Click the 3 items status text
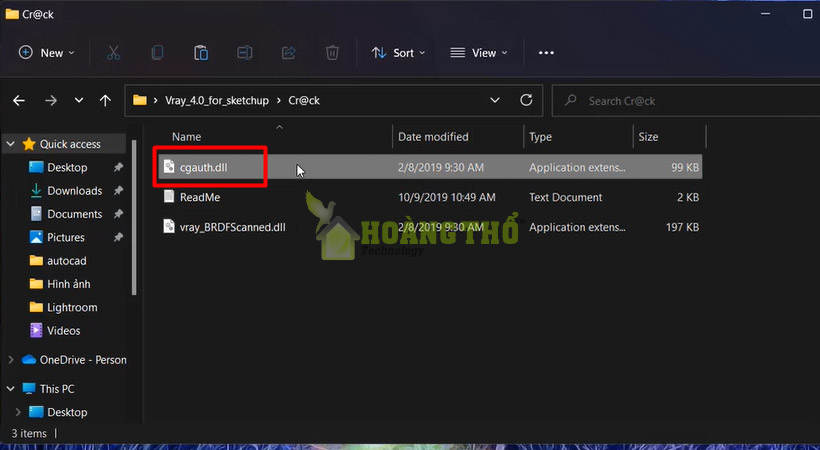The height and width of the screenshot is (450, 820). click(29, 433)
